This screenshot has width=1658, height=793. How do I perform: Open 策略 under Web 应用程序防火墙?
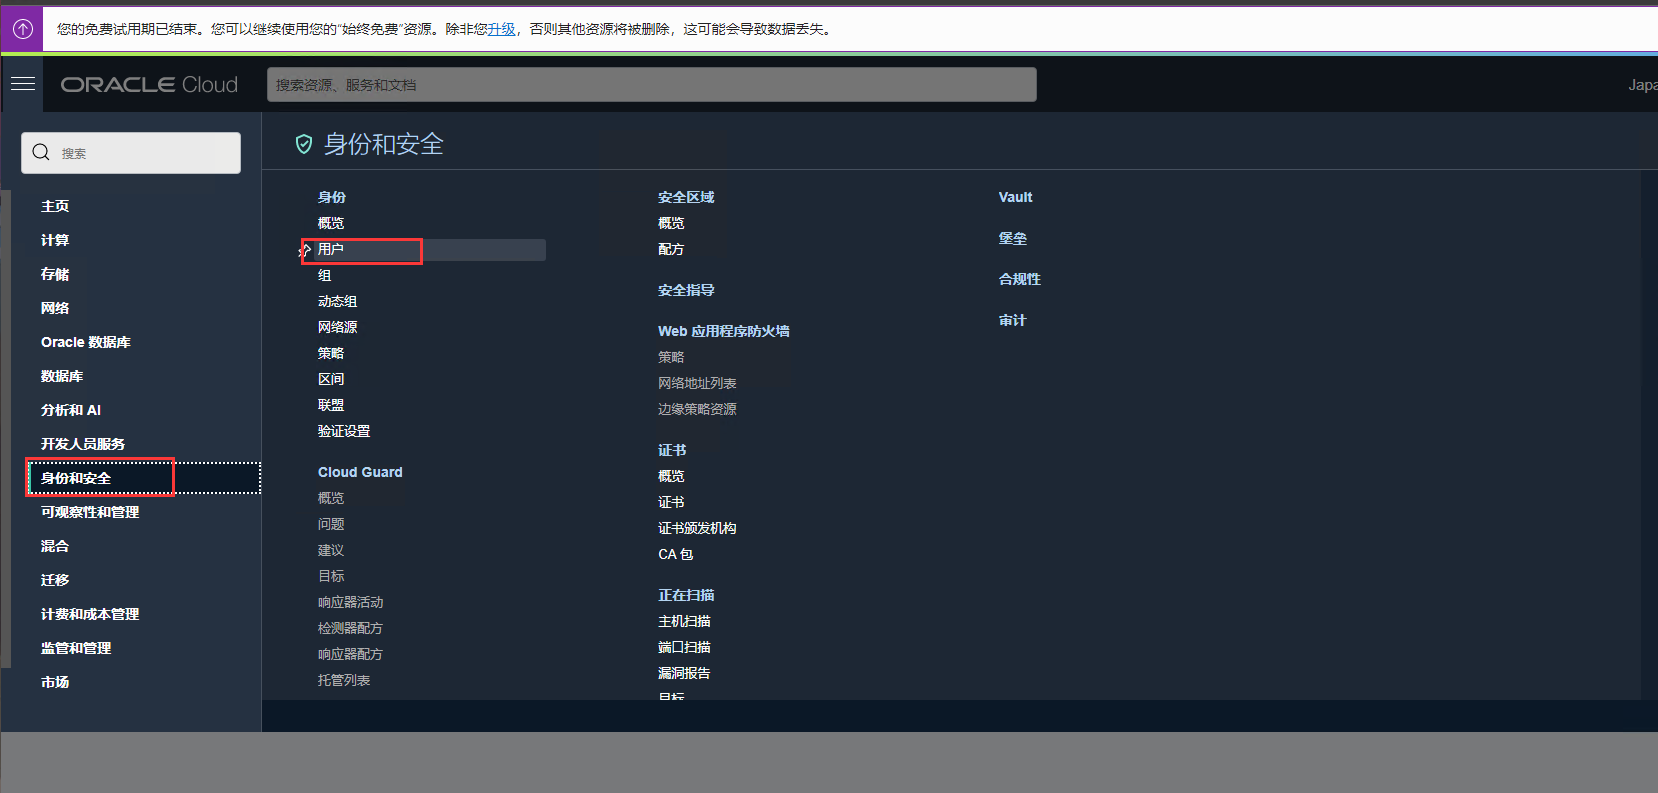coord(671,357)
